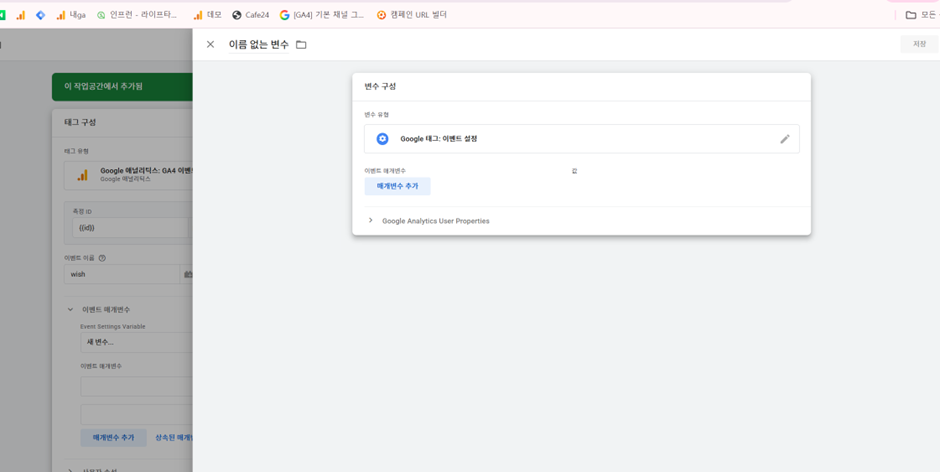940x472 pixels.
Task: Open the 인프런 - 라이프타... bookmark
Action: pos(137,15)
